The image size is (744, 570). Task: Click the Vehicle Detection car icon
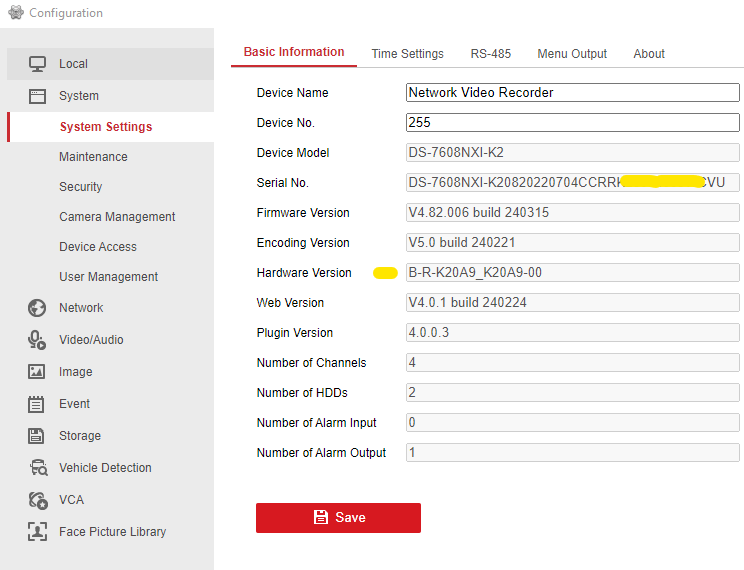click(37, 468)
